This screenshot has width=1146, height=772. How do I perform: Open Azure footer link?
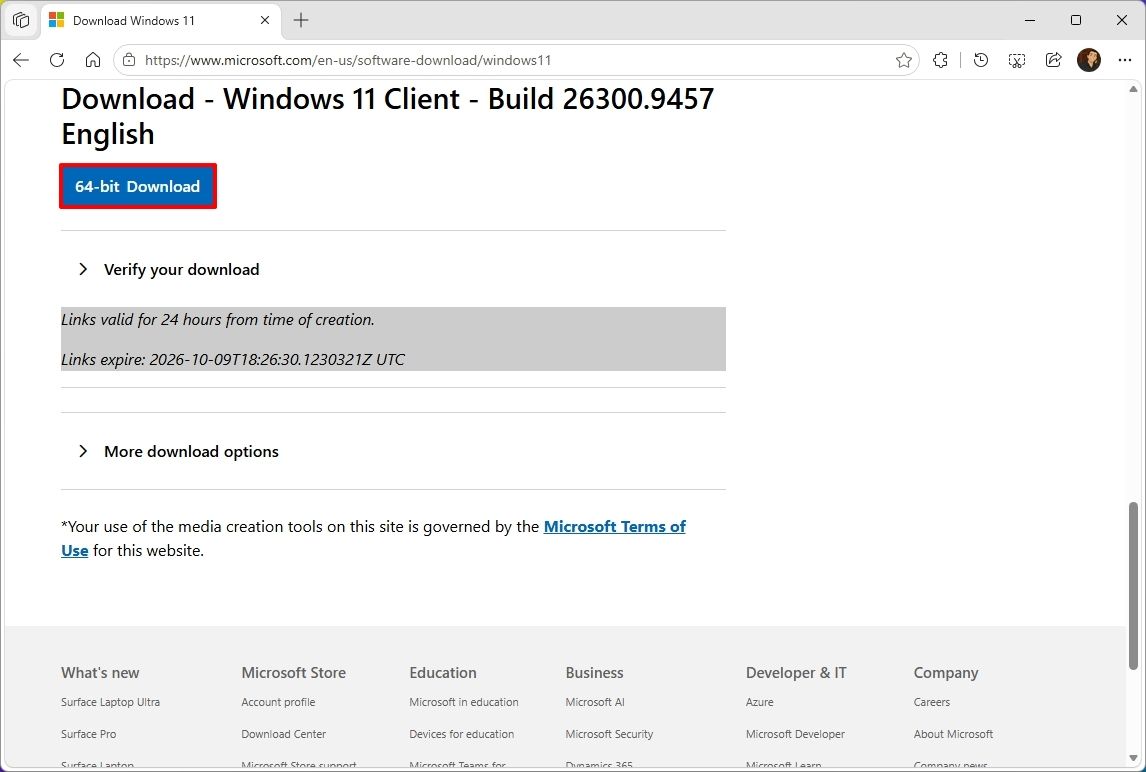click(759, 702)
